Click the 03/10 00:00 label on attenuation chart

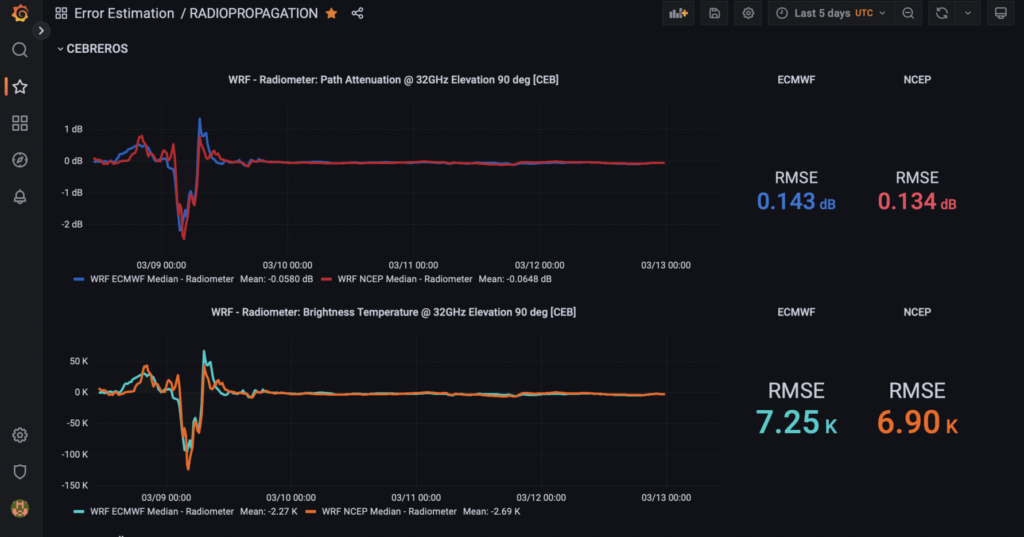point(287,265)
